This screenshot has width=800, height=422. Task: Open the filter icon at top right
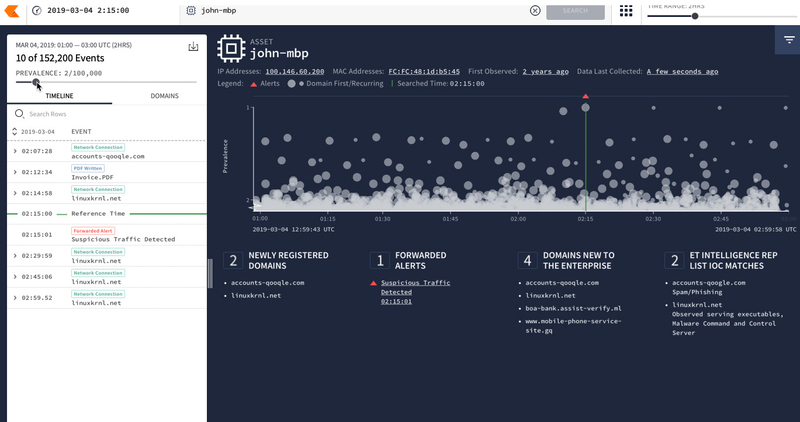(789, 40)
